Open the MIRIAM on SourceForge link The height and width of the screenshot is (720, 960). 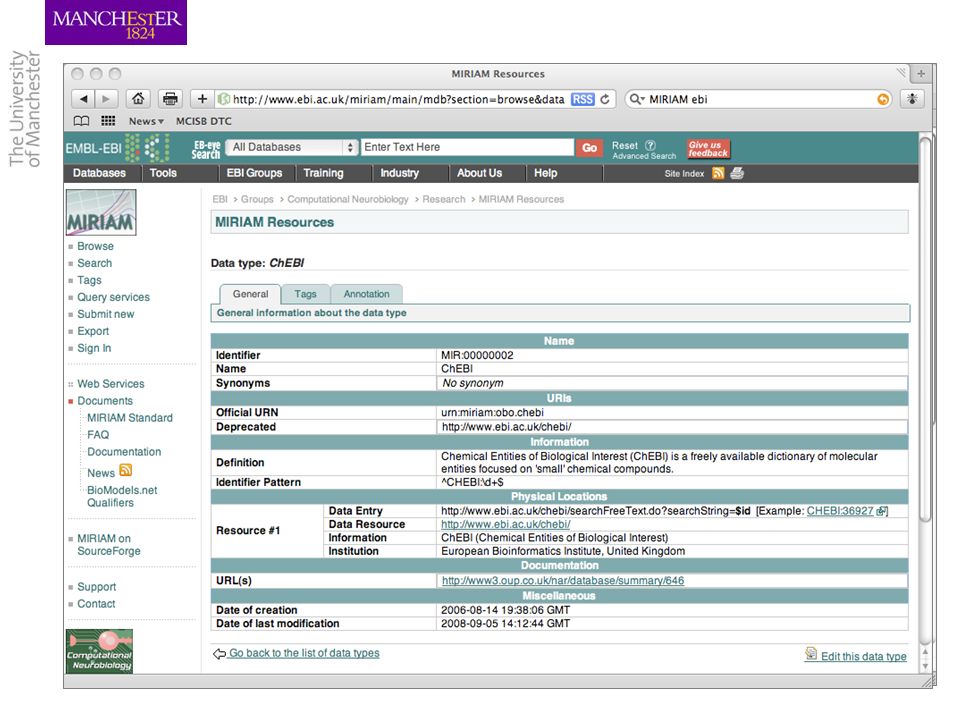tap(109, 545)
